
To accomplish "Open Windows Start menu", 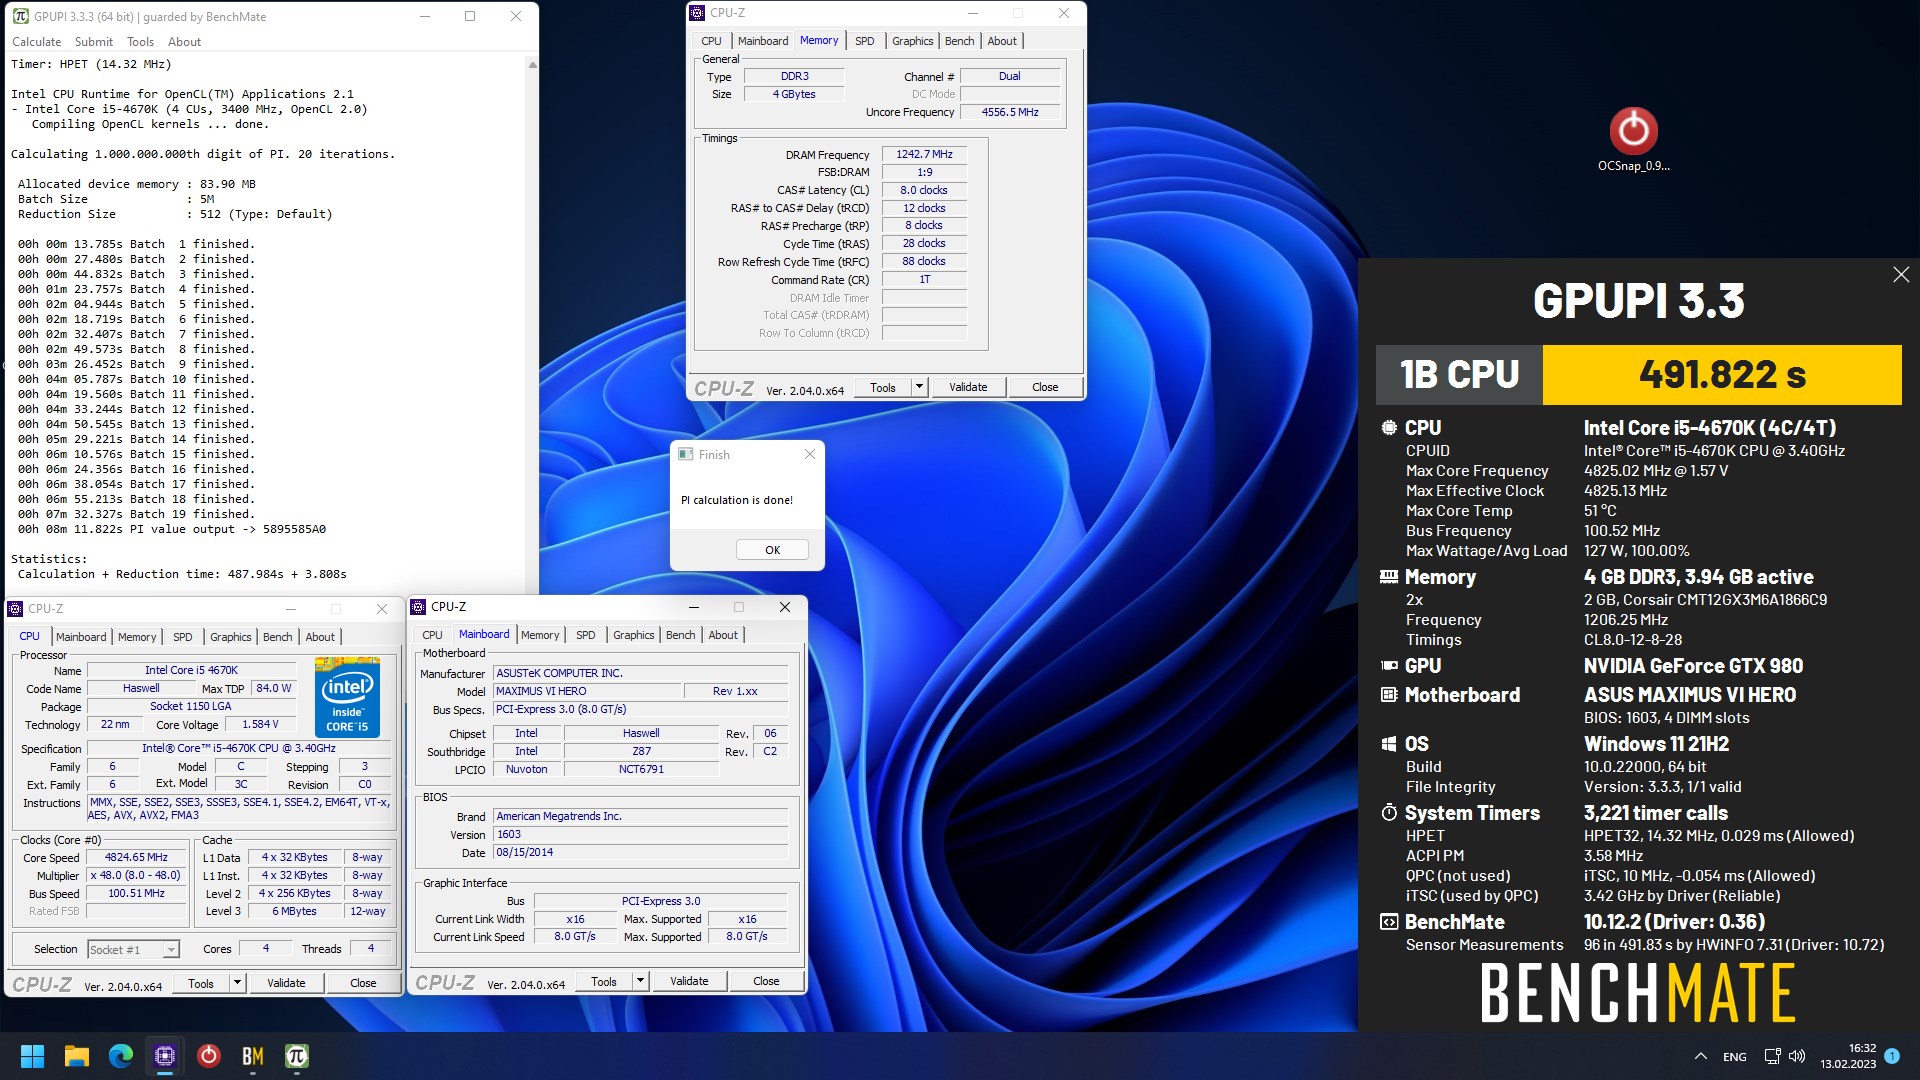I will click(x=32, y=1056).
